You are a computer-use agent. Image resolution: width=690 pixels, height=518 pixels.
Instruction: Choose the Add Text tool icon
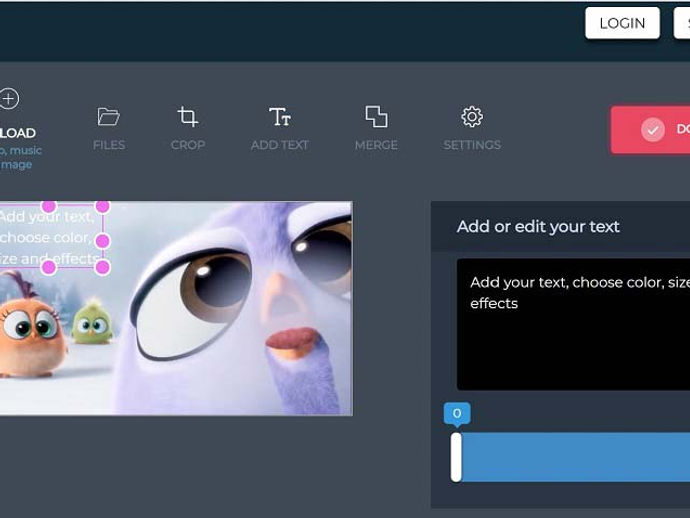[x=279, y=117]
